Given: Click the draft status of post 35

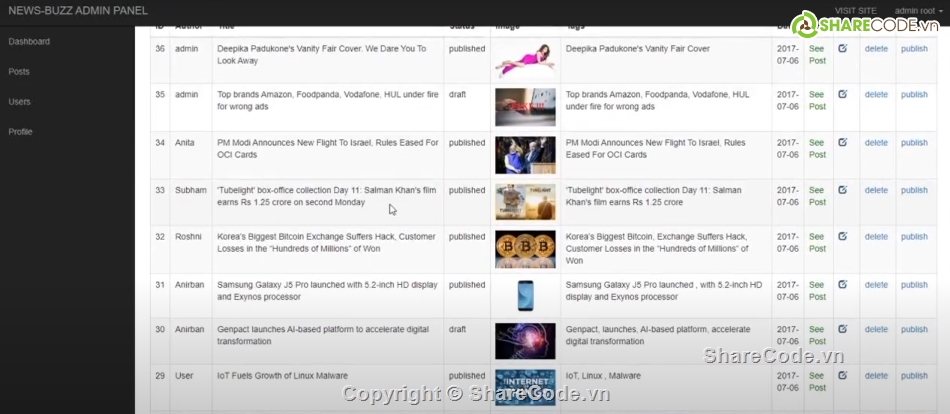Looking at the screenshot, I should (457, 95).
